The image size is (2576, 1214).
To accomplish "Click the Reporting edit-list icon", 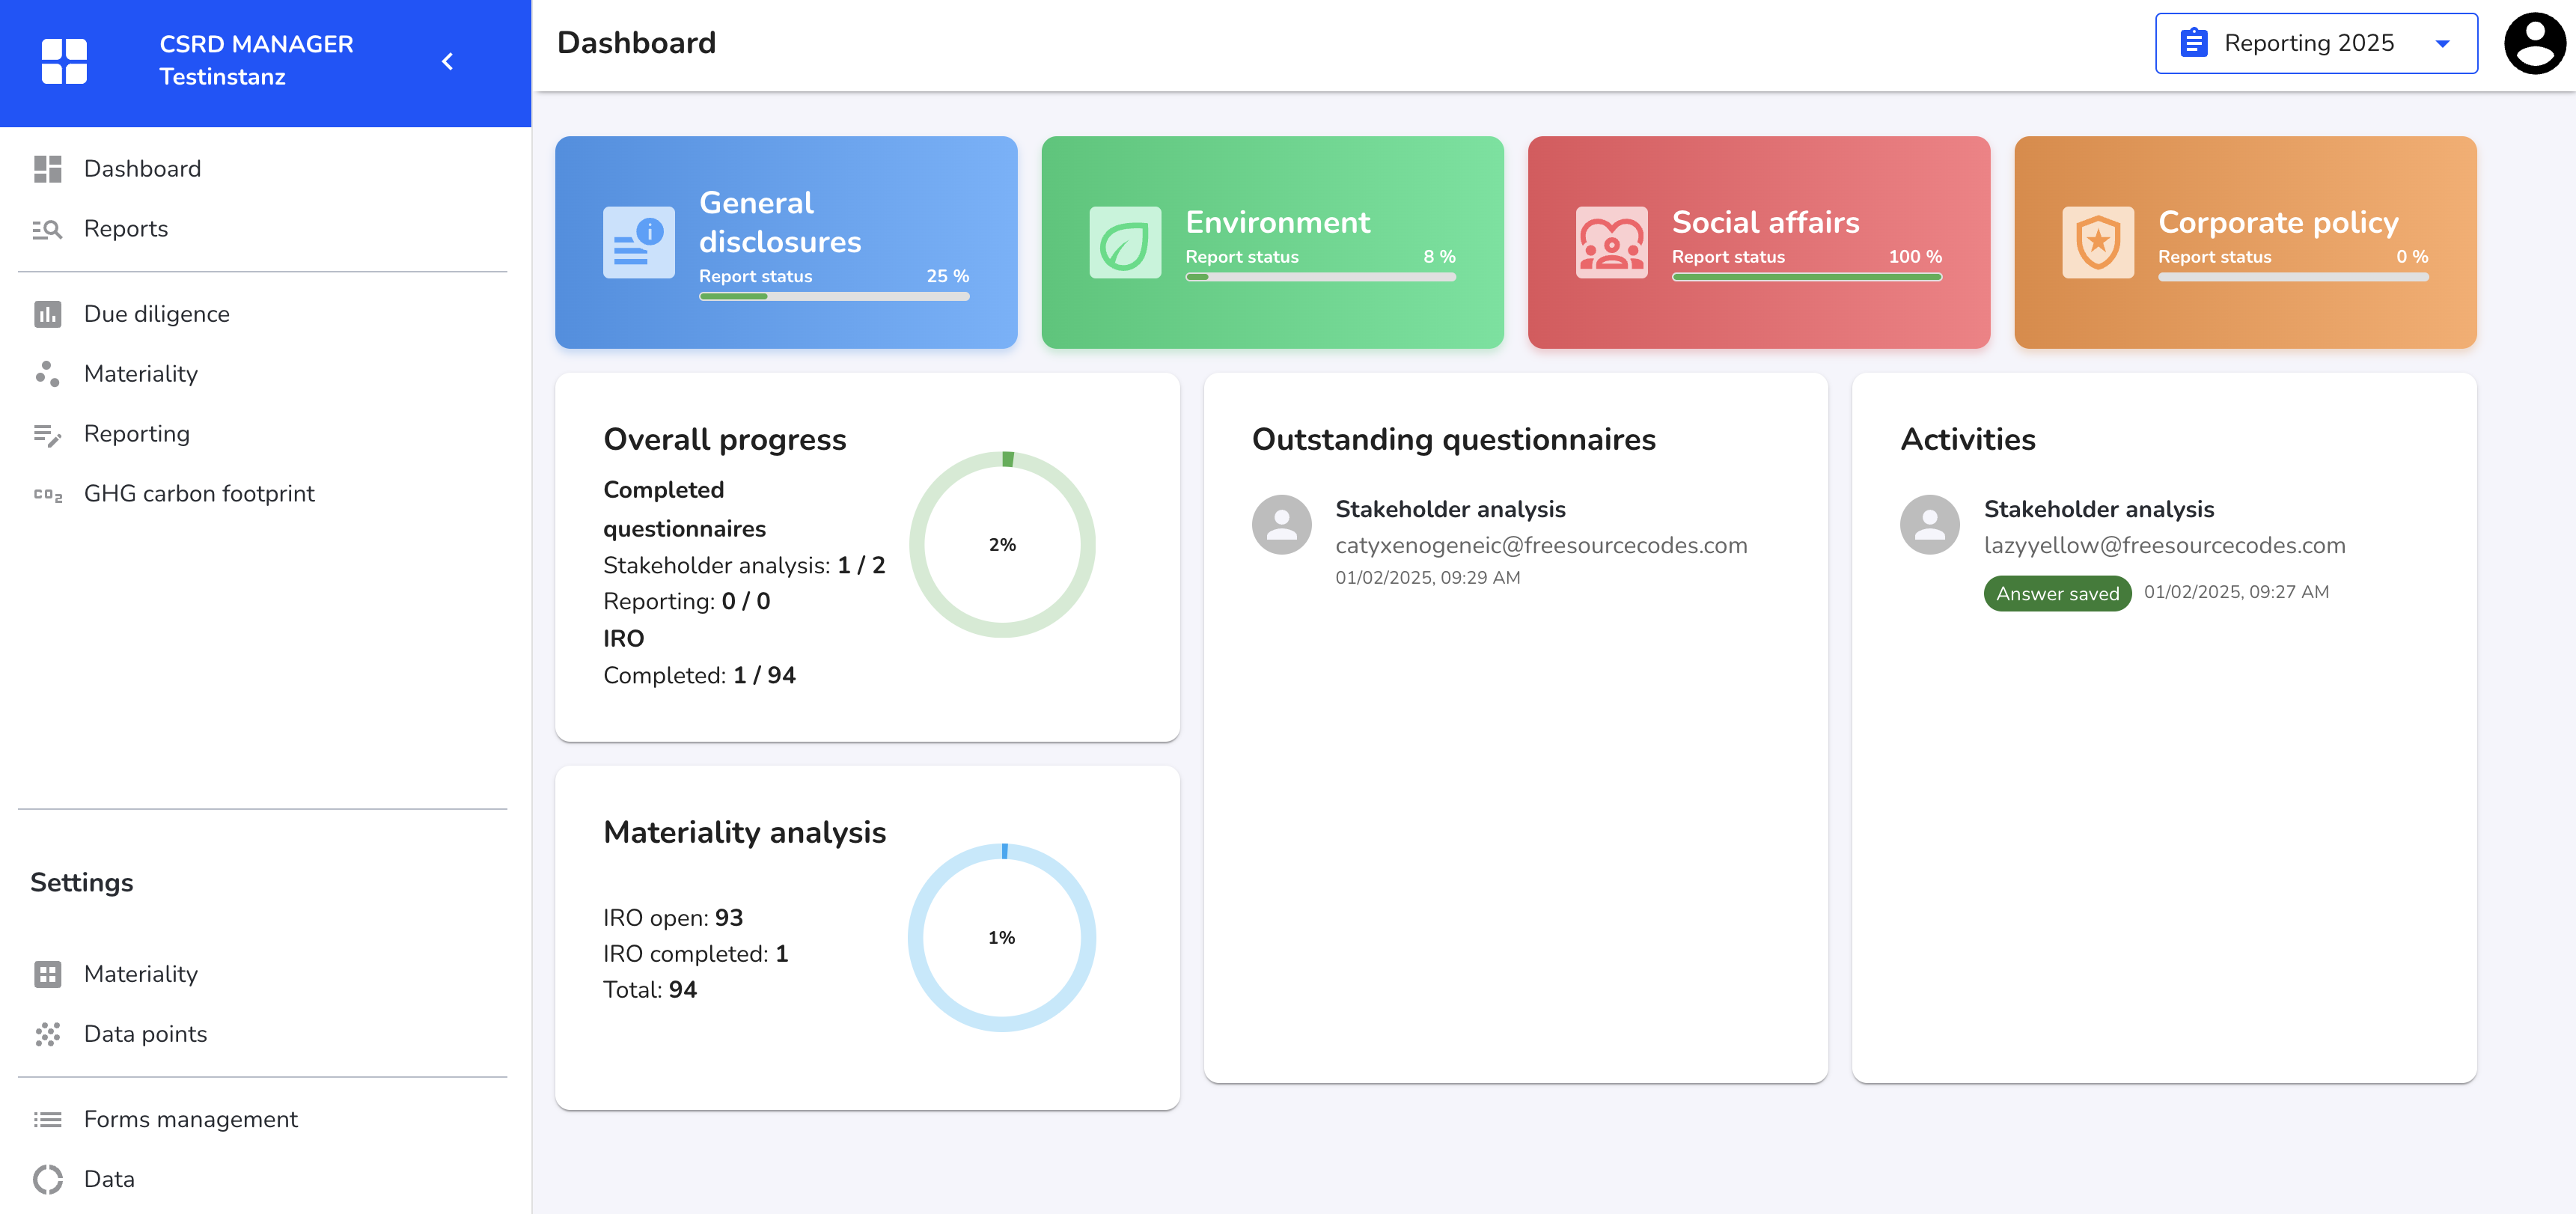I will [47, 434].
